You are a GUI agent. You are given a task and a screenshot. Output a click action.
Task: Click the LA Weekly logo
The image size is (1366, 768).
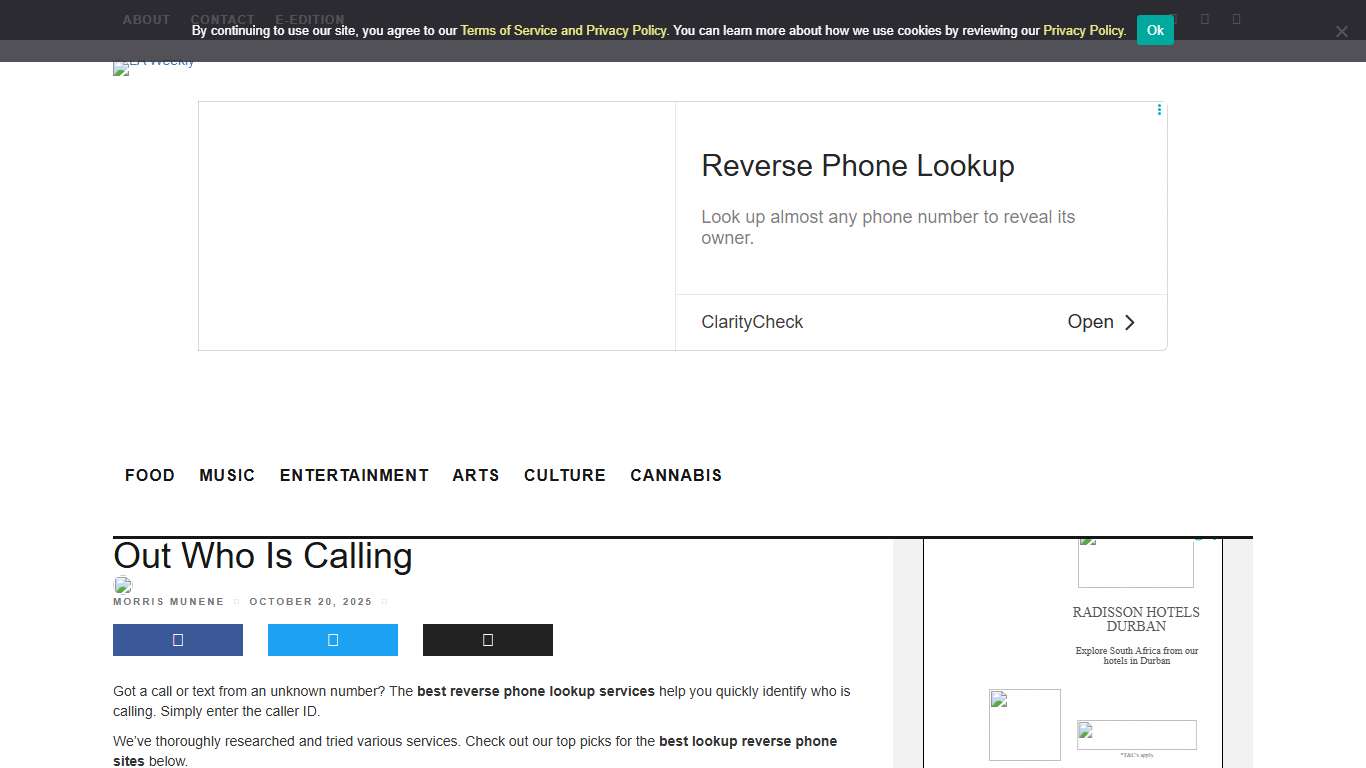pyautogui.click(x=153, y=68)
